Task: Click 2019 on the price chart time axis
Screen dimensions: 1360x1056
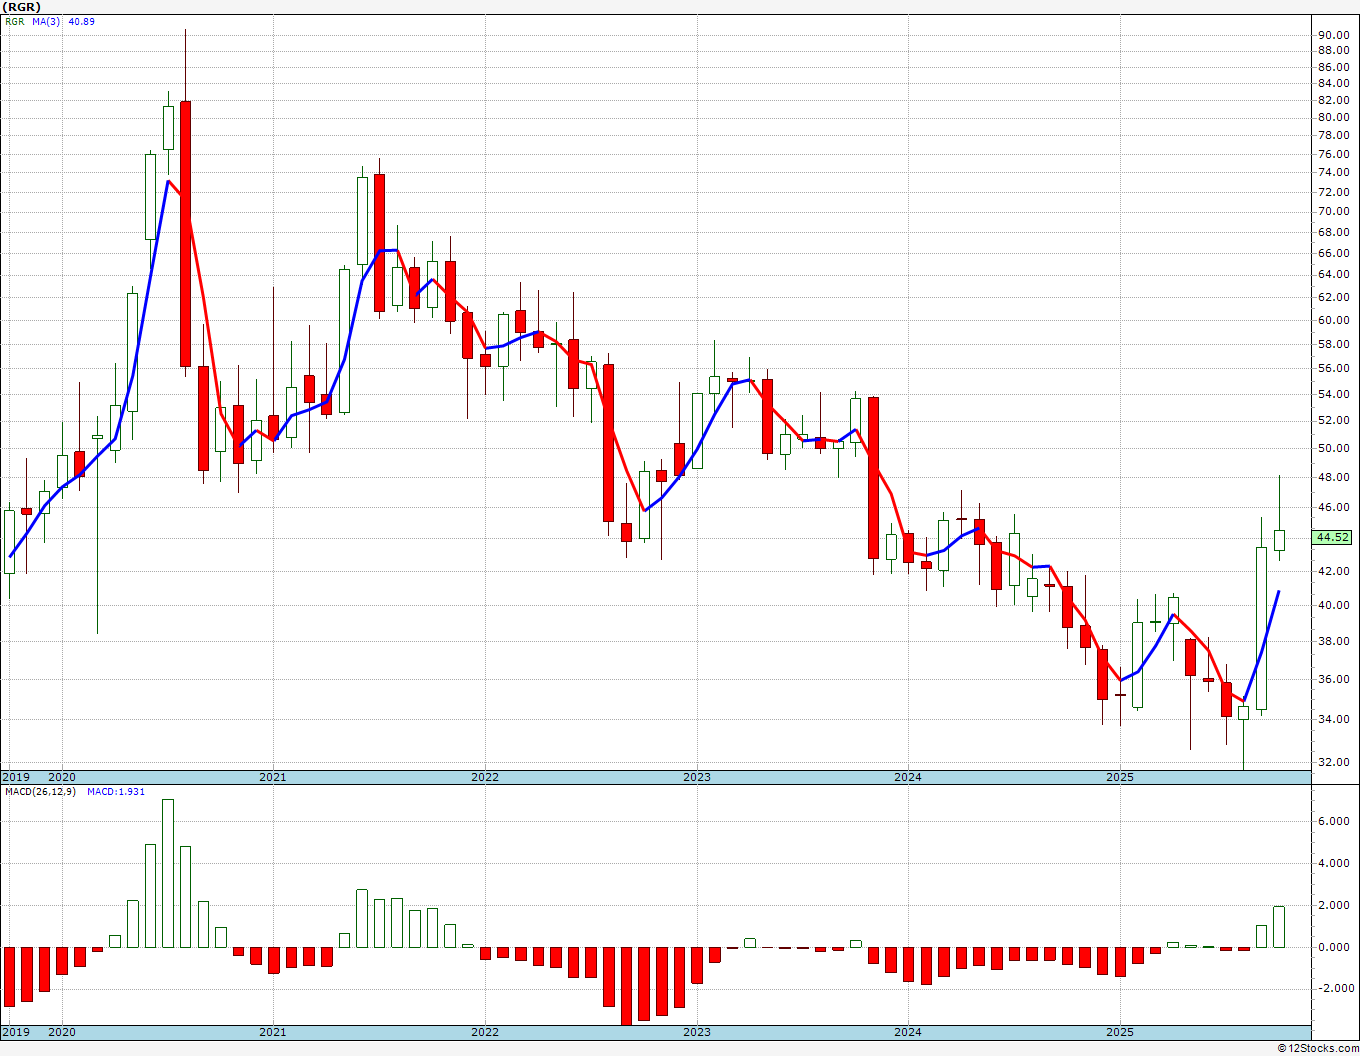Action: (x=15, y=777)
